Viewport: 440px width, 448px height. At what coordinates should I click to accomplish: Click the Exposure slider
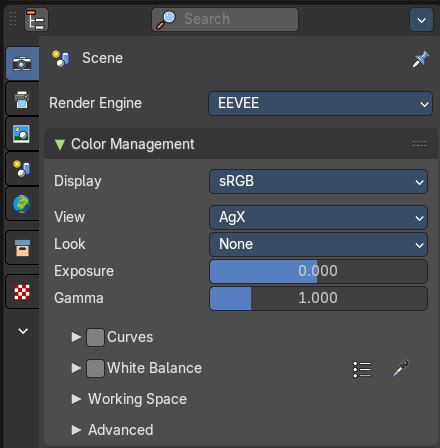coord(318,271)
